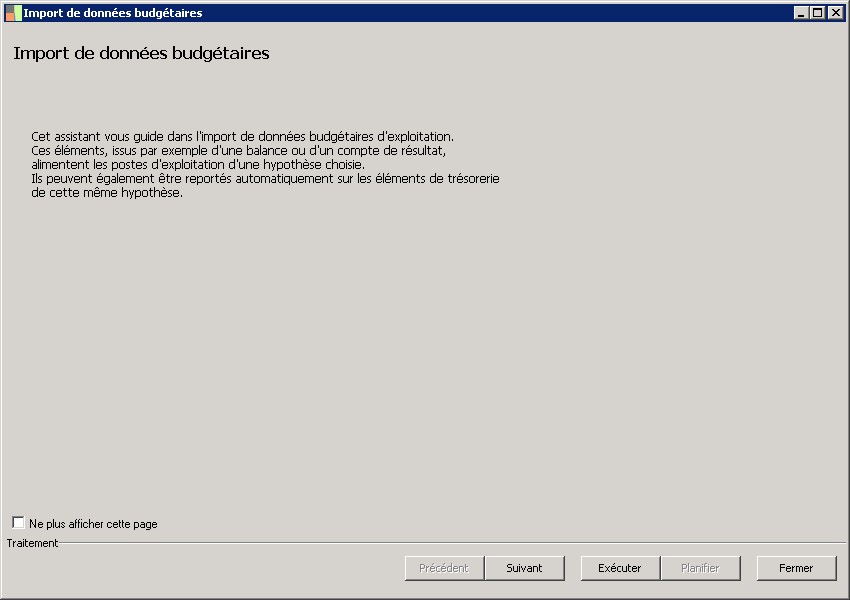Click the separator line beside Traitement

[x=450, y=543]
